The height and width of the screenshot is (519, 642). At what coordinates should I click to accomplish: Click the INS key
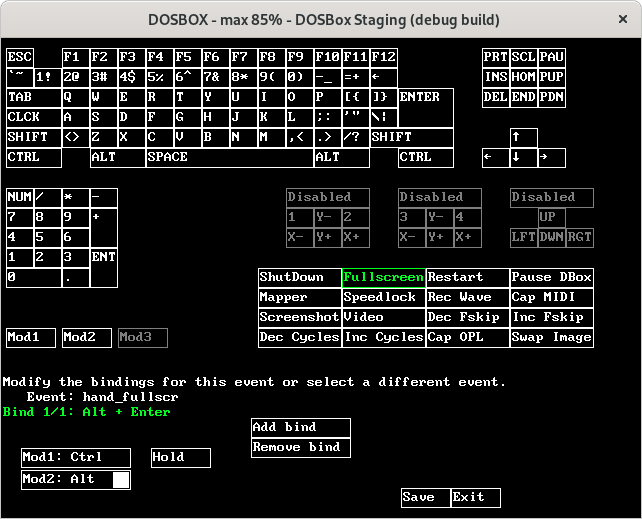[x=496, y=77]
